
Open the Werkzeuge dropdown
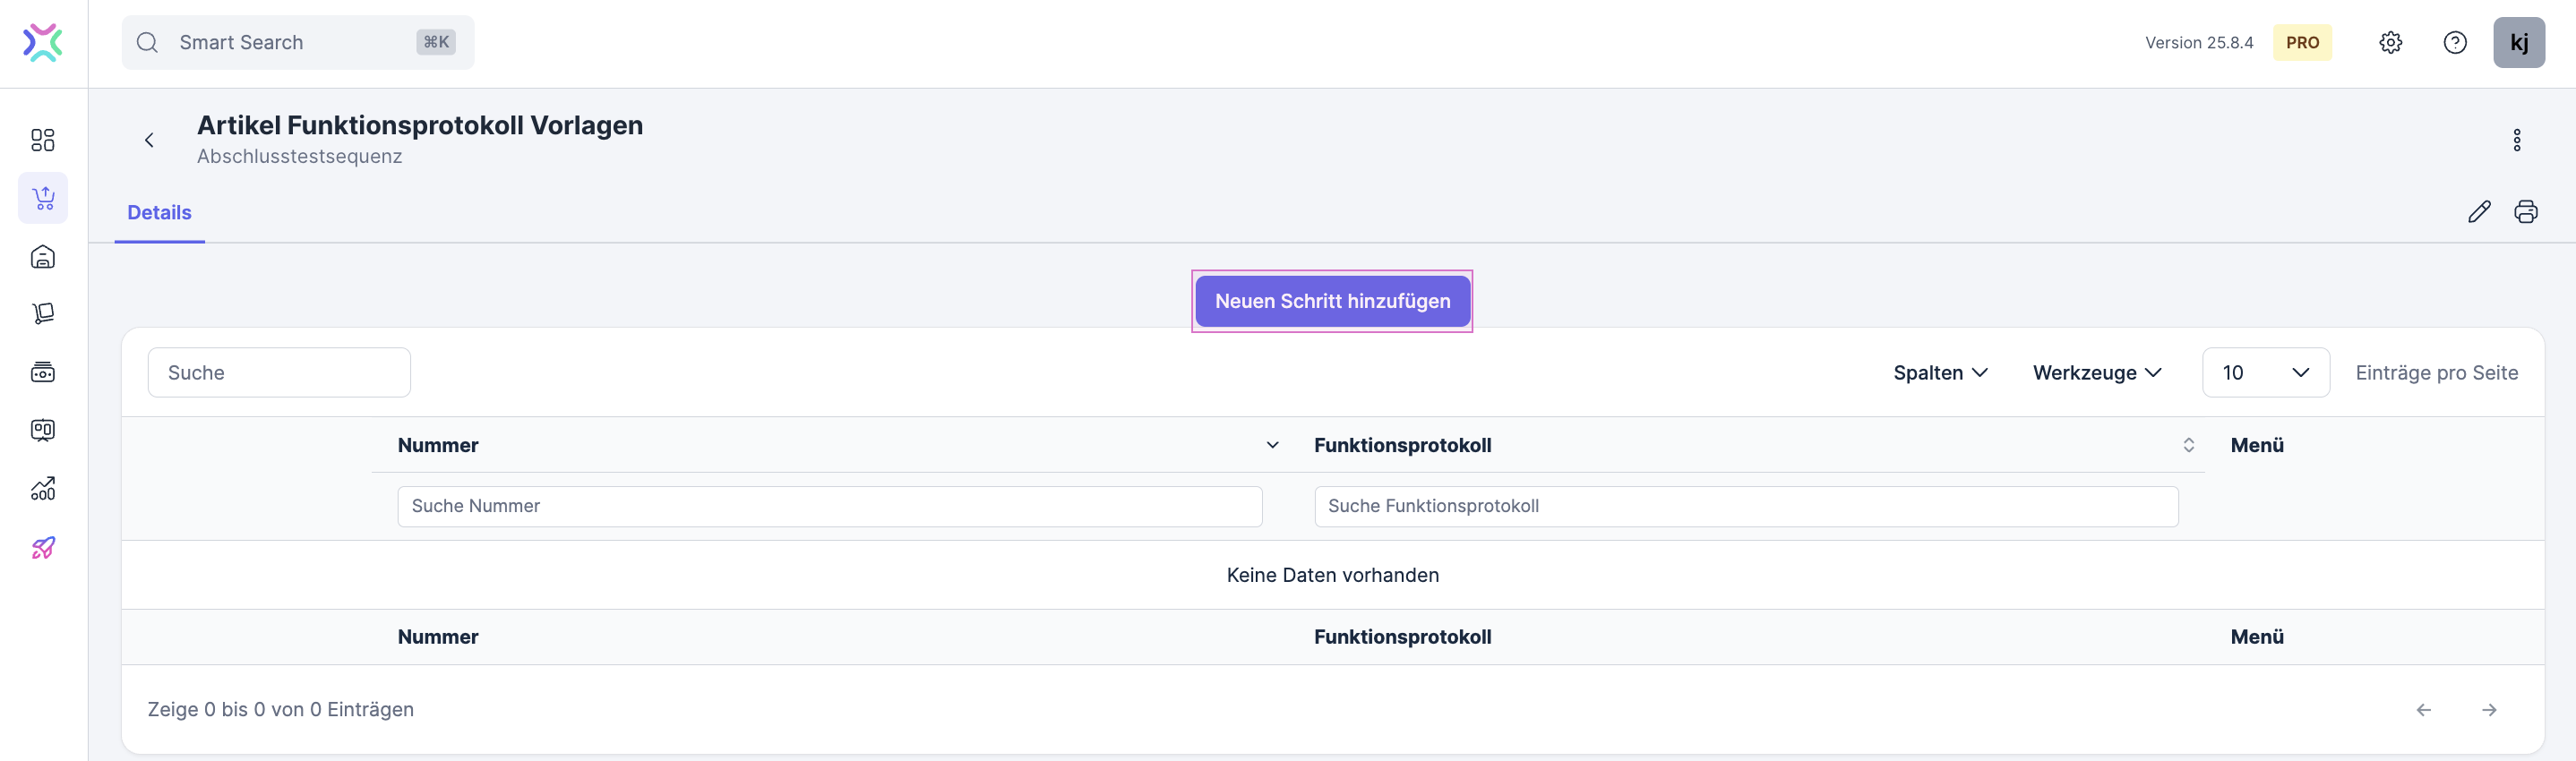[2097, 373]
